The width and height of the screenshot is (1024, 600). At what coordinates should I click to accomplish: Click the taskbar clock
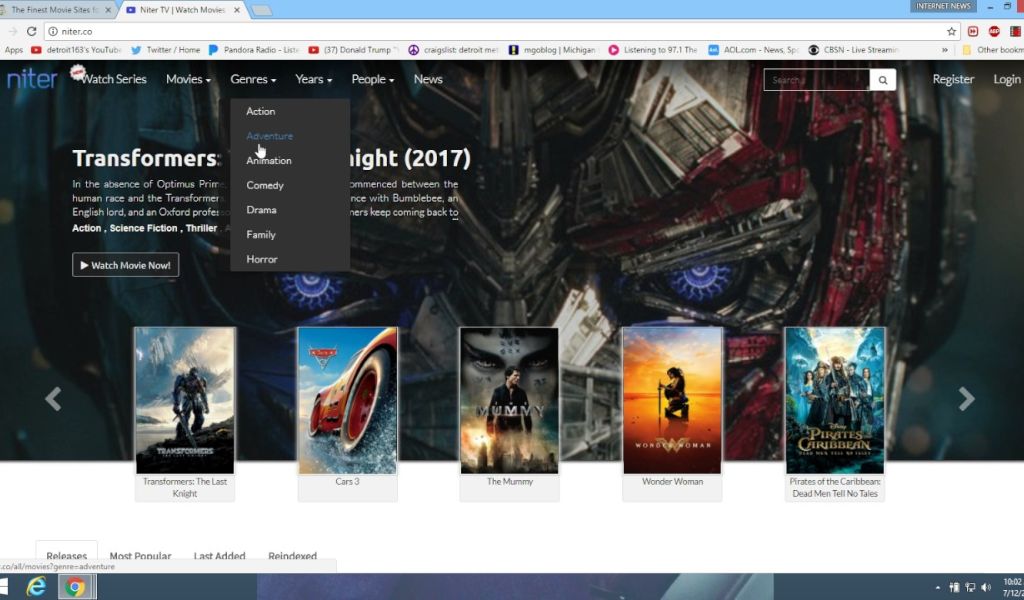pos(1012,587)
